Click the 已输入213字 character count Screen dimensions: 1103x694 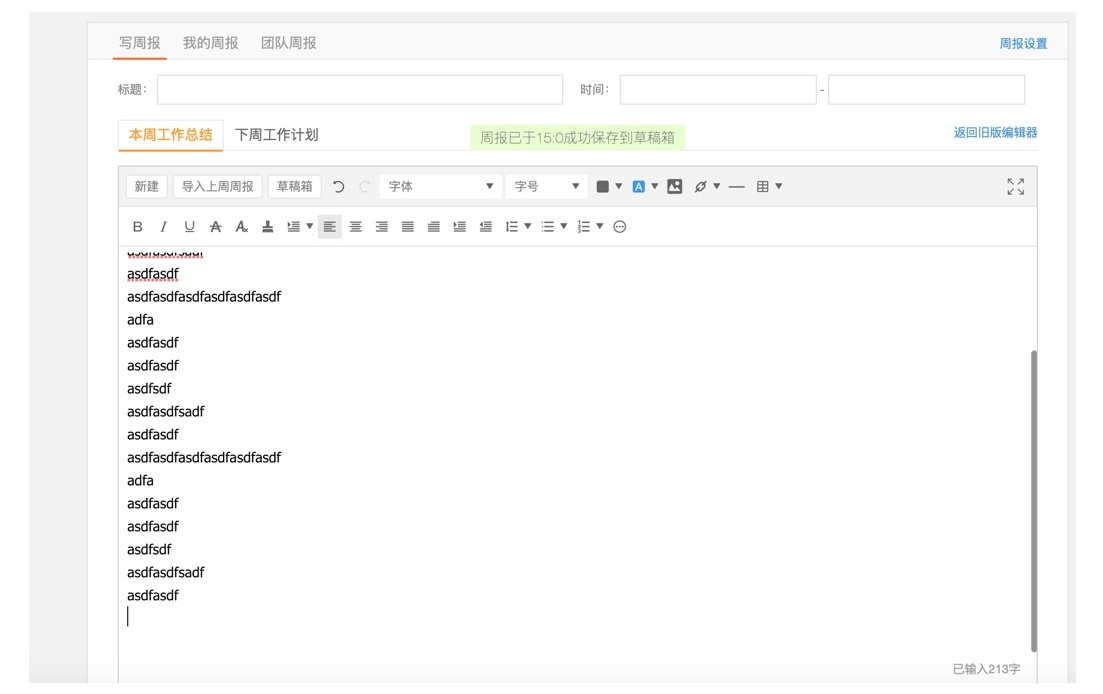point(986,669)
